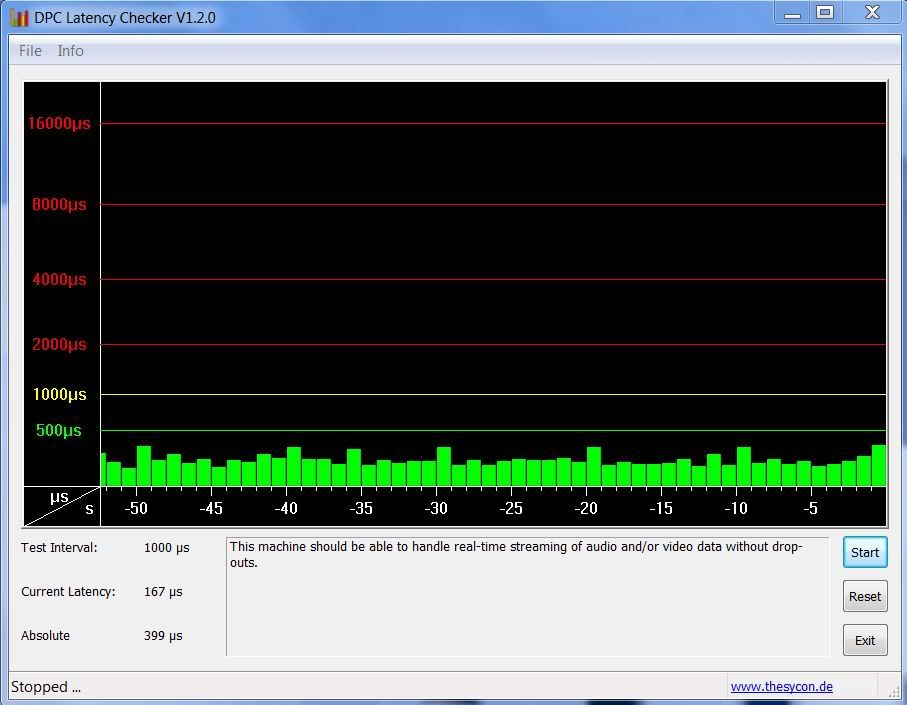Click the "-15" time axis label
Viewport: 907px width, 705px height.
click(x=661, y=508)
